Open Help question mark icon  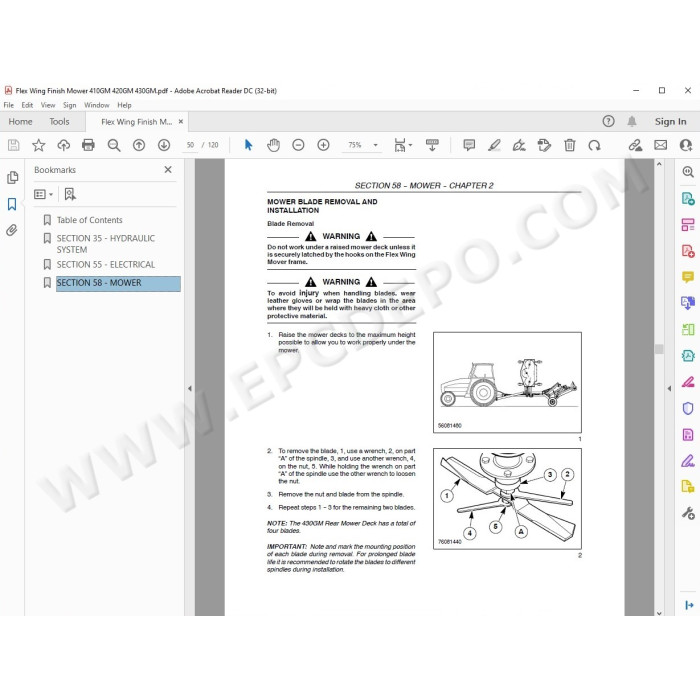(x=608, y=121)
